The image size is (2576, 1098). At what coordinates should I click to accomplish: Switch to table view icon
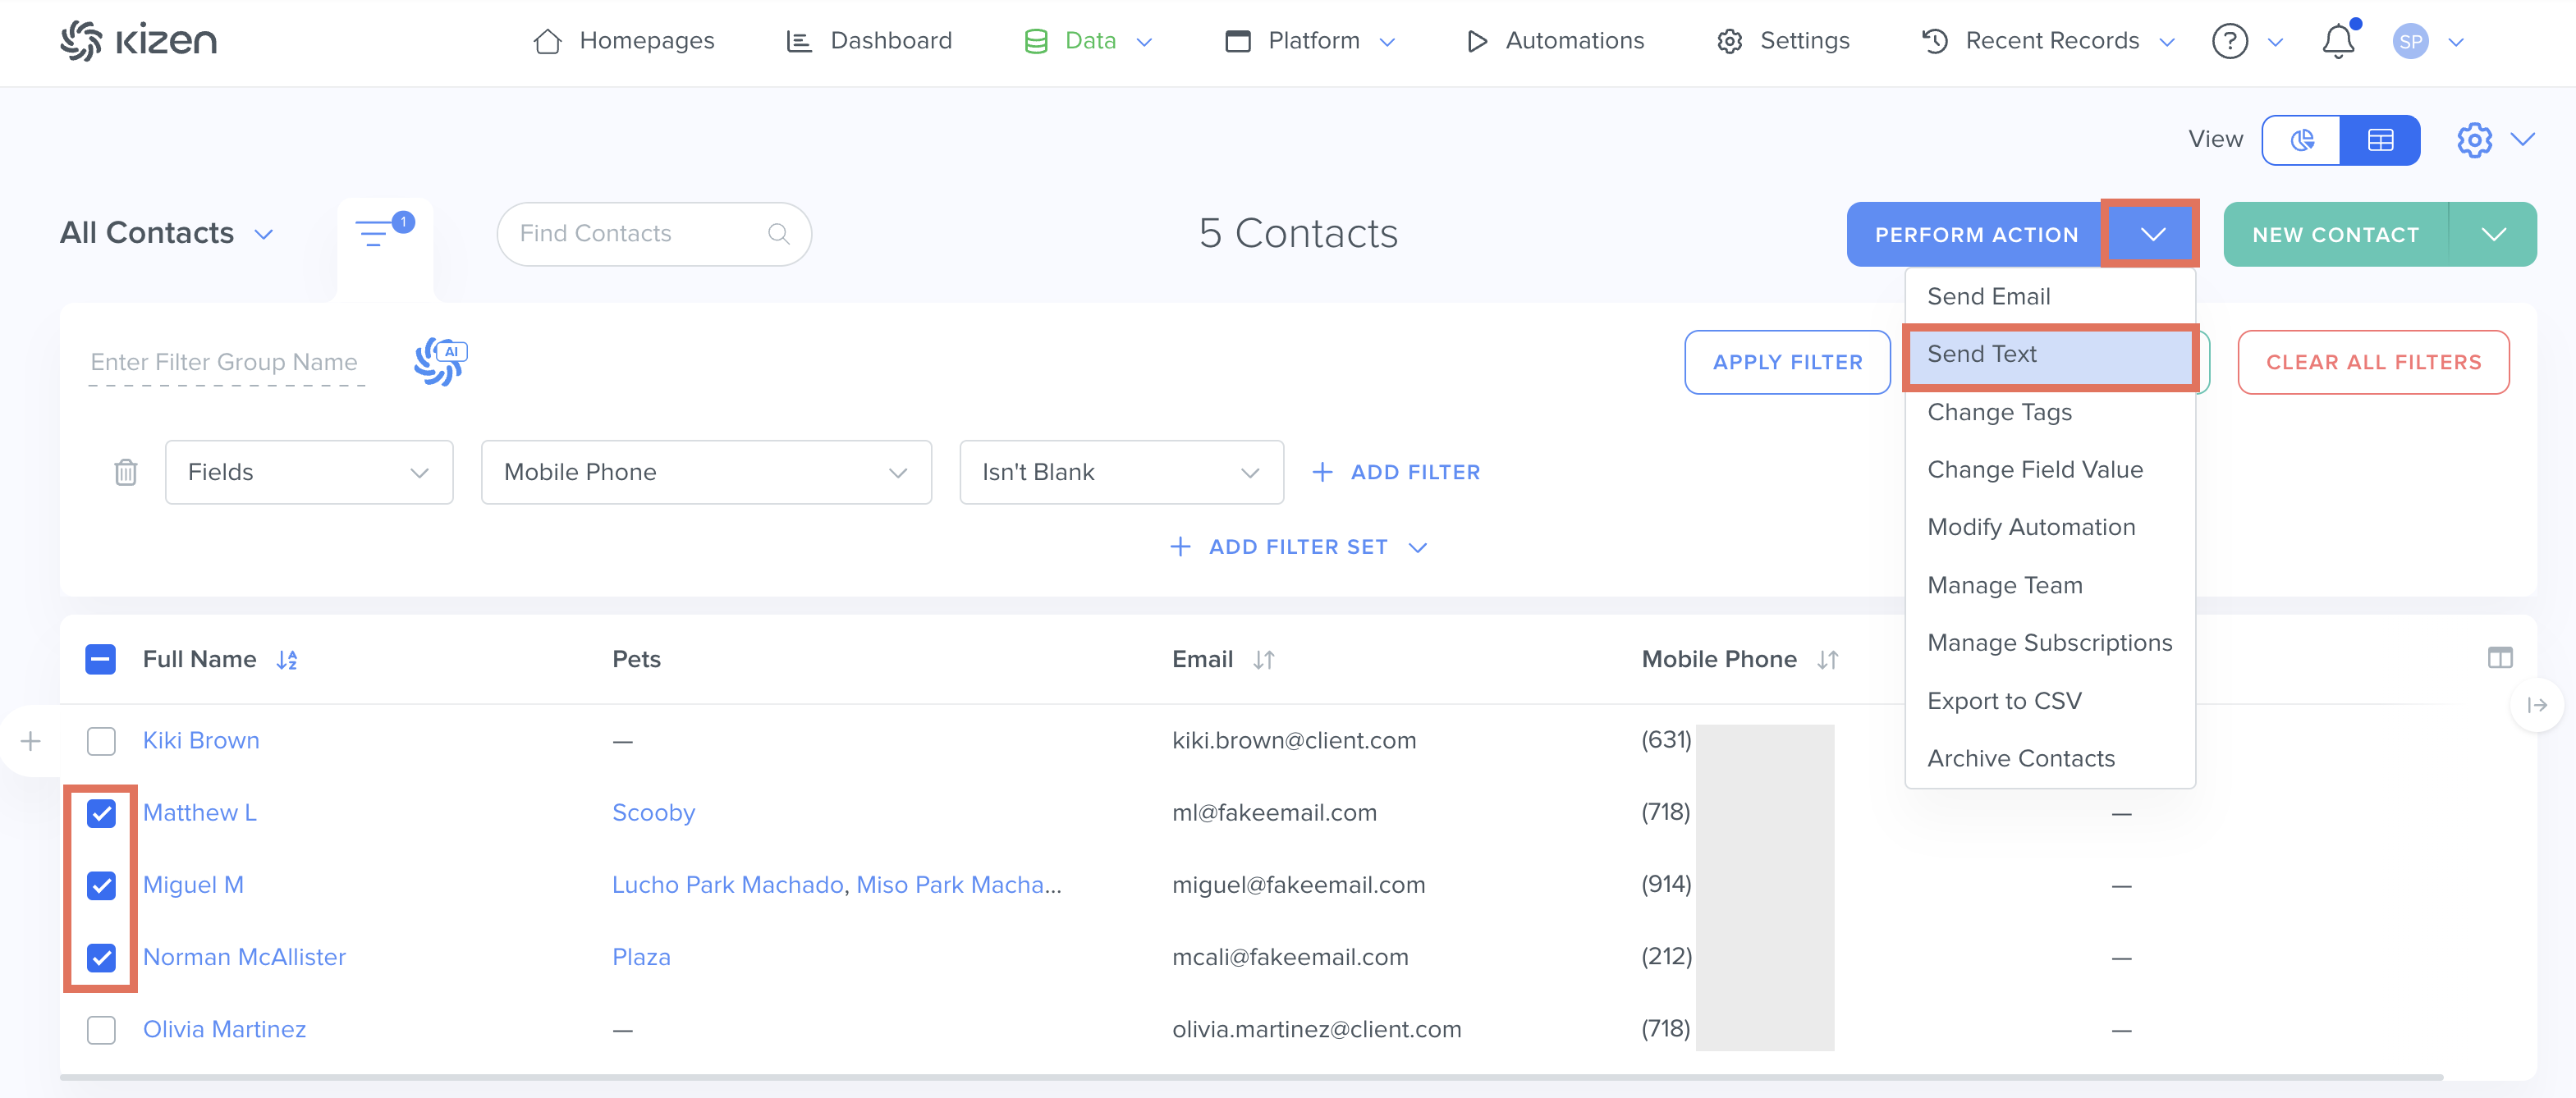2380,140
